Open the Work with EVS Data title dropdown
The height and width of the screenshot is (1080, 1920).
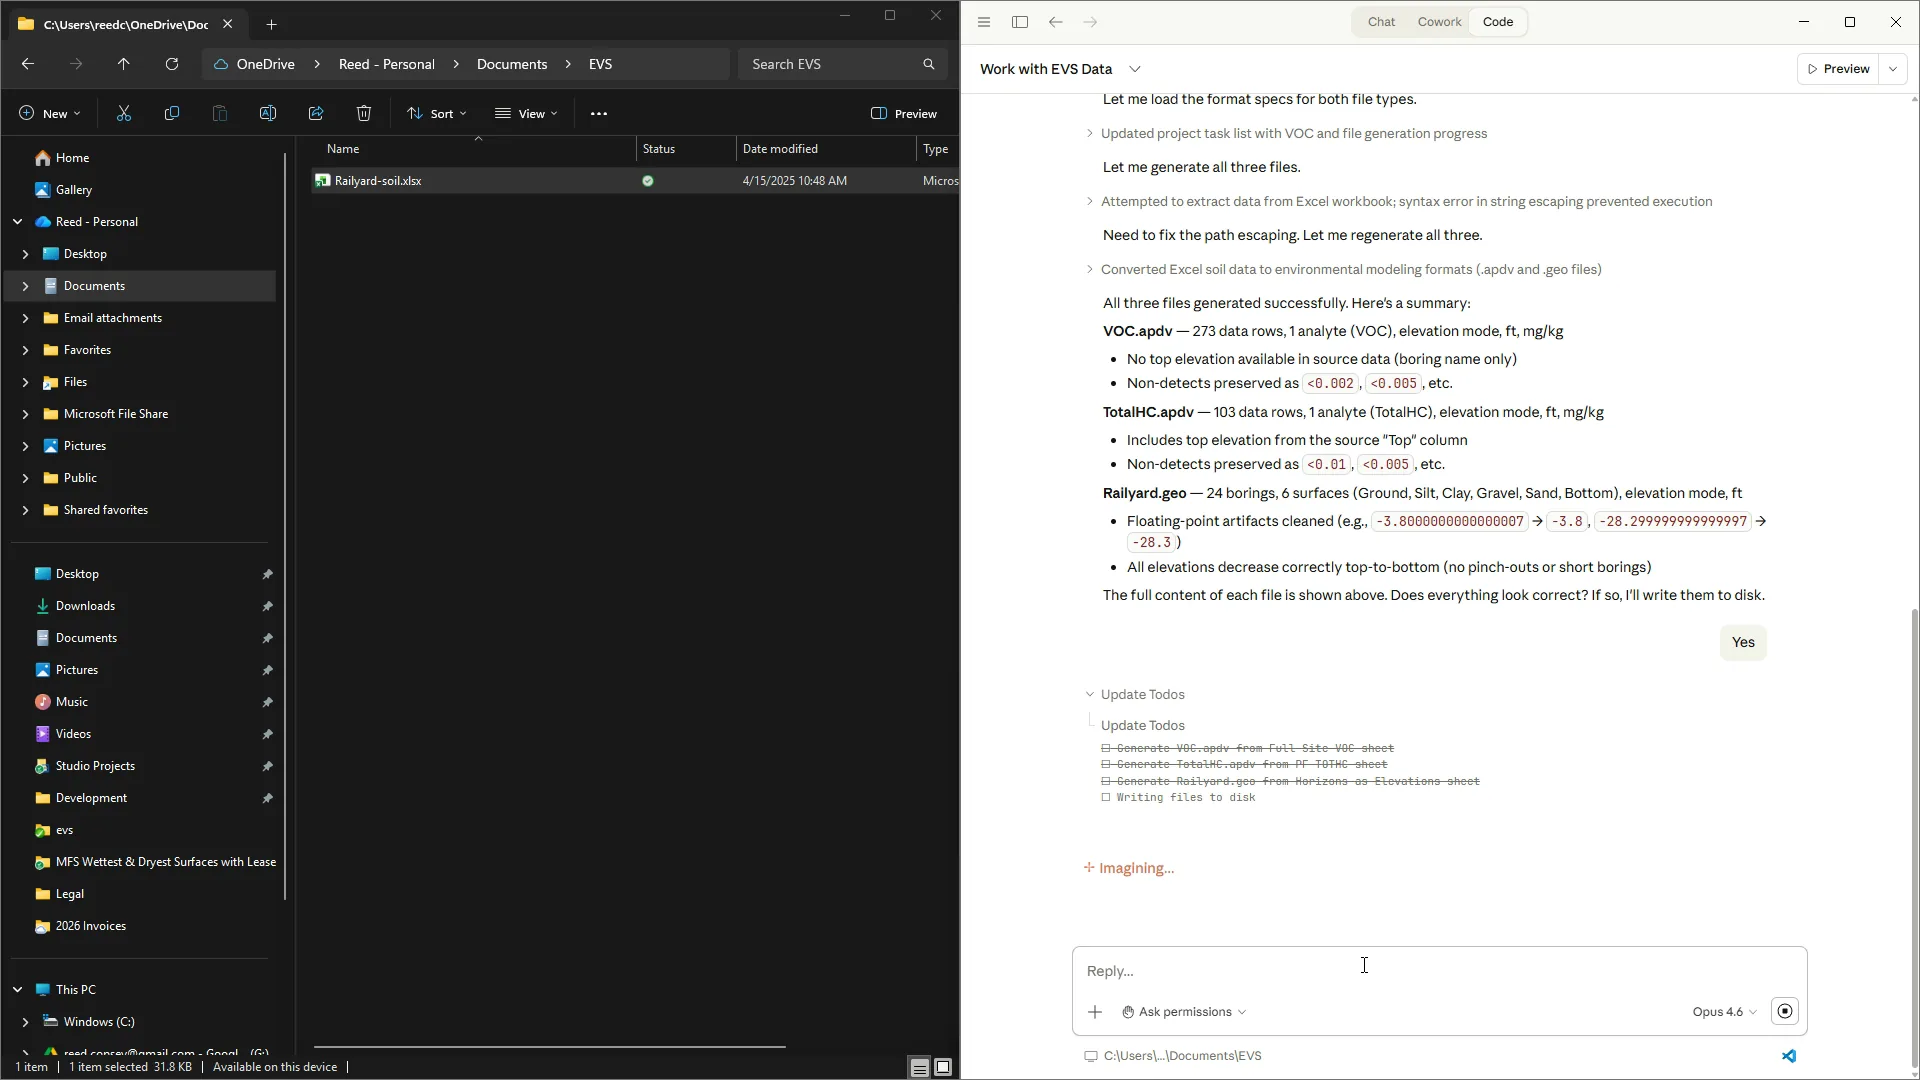1135,69
